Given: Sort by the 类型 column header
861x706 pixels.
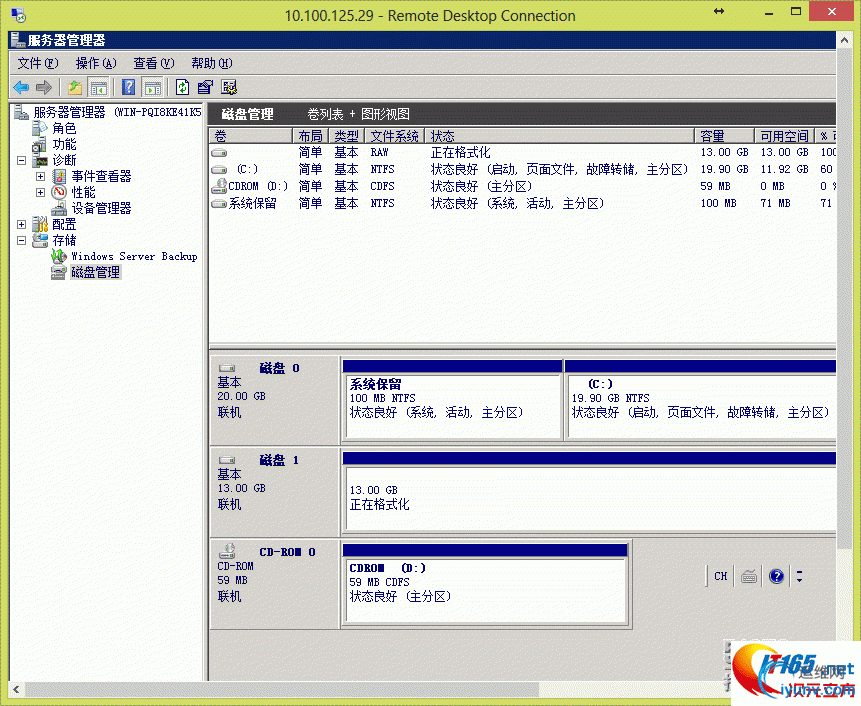Looking at the screenshot, I should point(346,136).
